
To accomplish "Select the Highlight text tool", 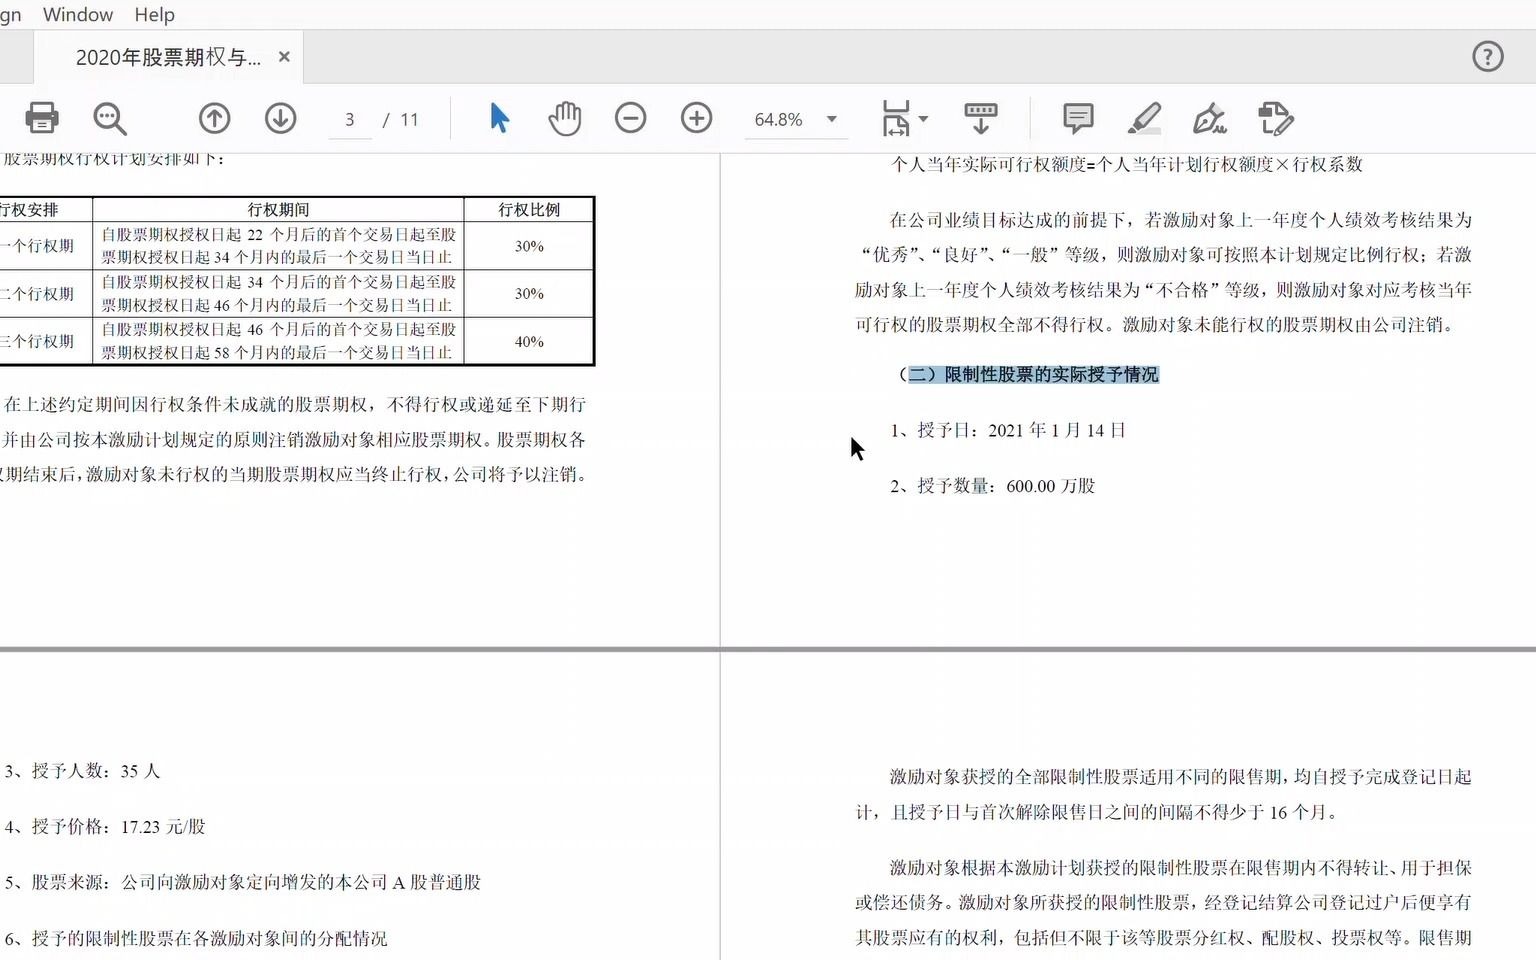I will pyautogui.click(x=1144, y=118).
